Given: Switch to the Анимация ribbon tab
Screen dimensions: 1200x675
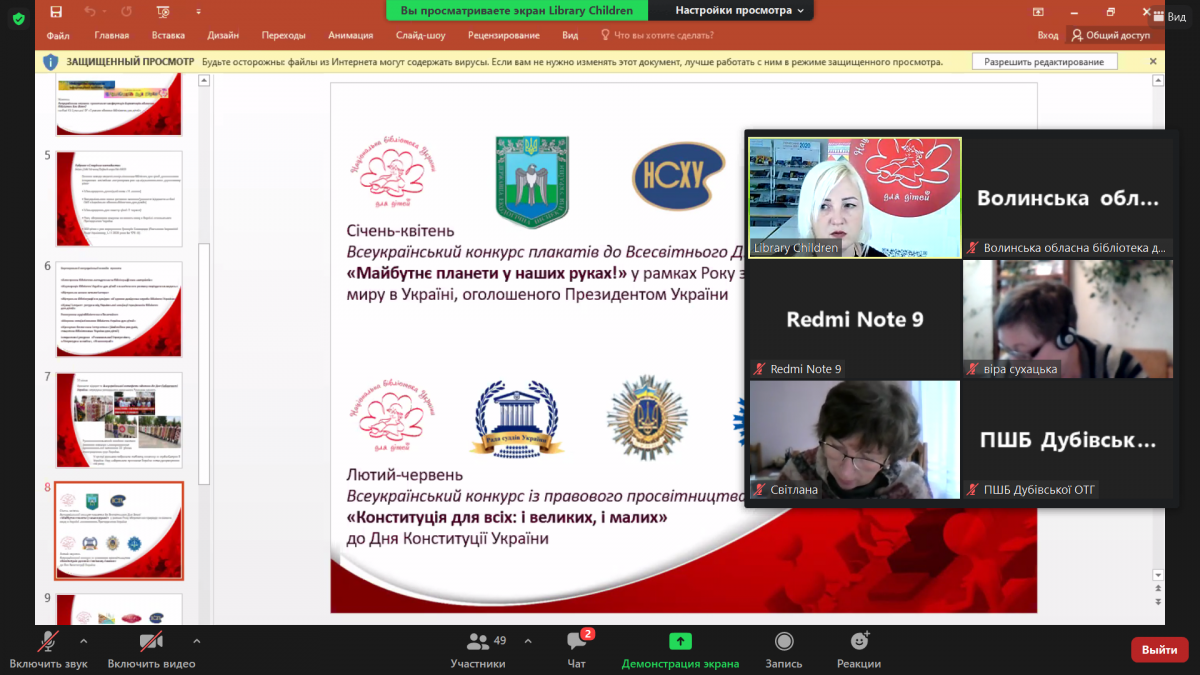Looking at the screenshot, I should (x=350, y=35).
